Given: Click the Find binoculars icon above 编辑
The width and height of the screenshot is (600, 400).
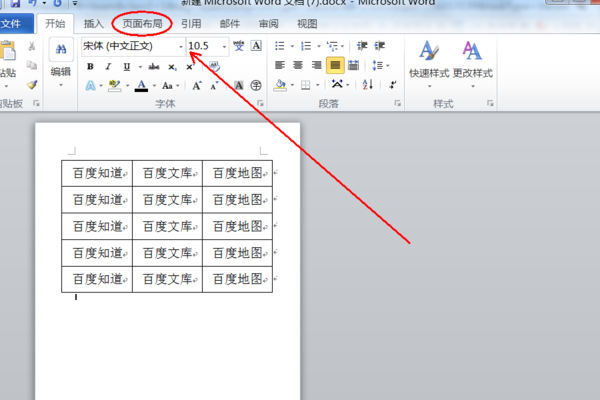Looking at the screenshot, I should 61,49.
